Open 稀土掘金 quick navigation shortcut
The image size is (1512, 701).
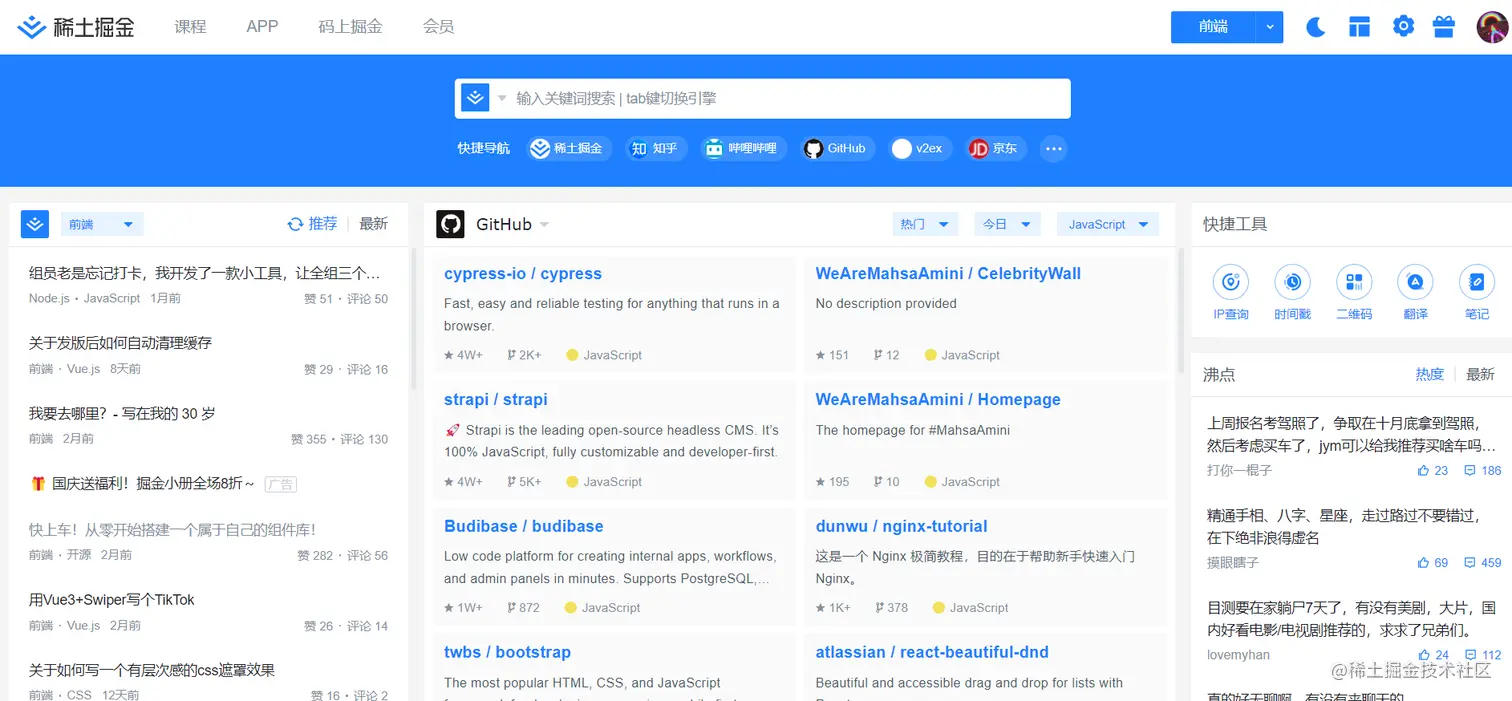[569, 148]
